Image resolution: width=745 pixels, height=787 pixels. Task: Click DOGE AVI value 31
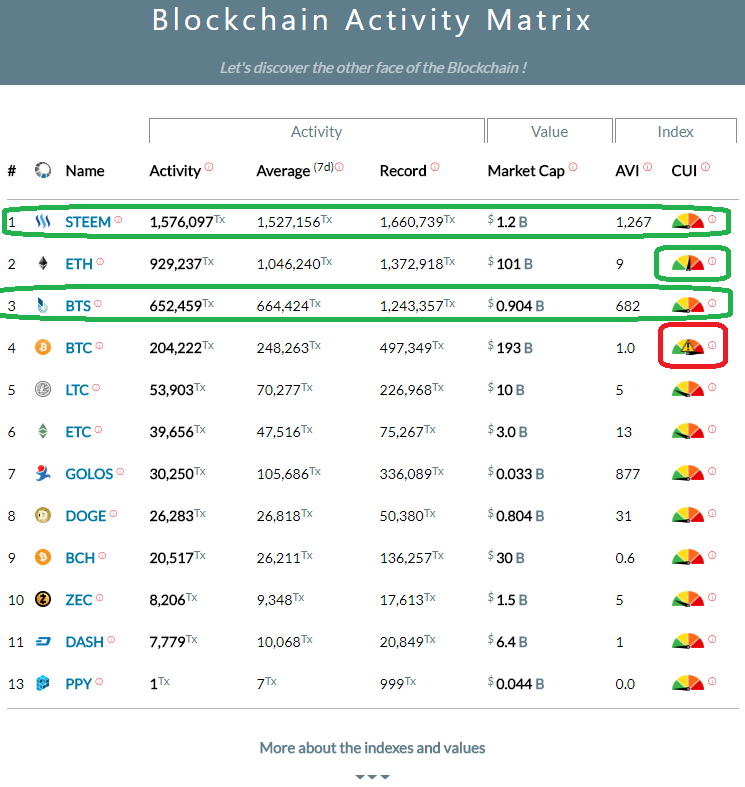624,516
